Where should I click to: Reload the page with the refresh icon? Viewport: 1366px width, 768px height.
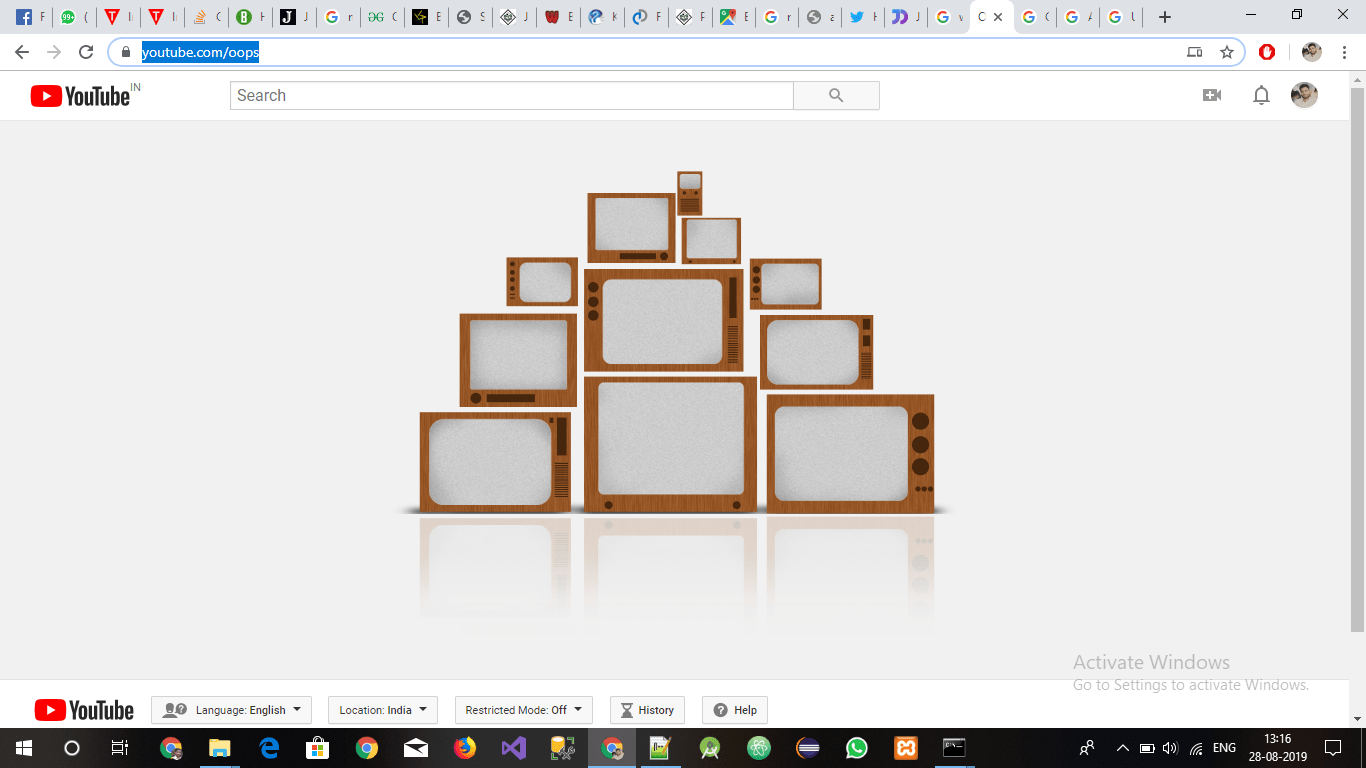[86, 52]
